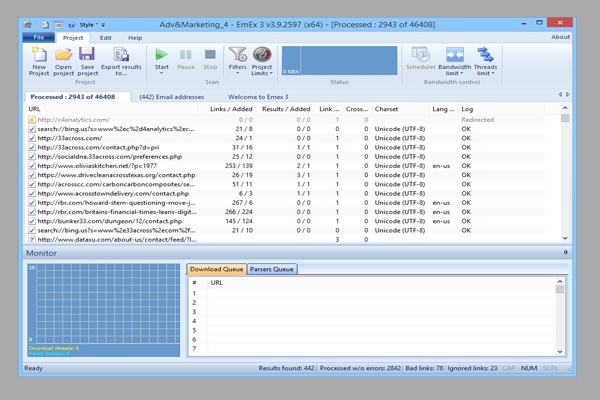Switch to the Parsers Queue tab
The image size is (600, 400).
[271, 269]
